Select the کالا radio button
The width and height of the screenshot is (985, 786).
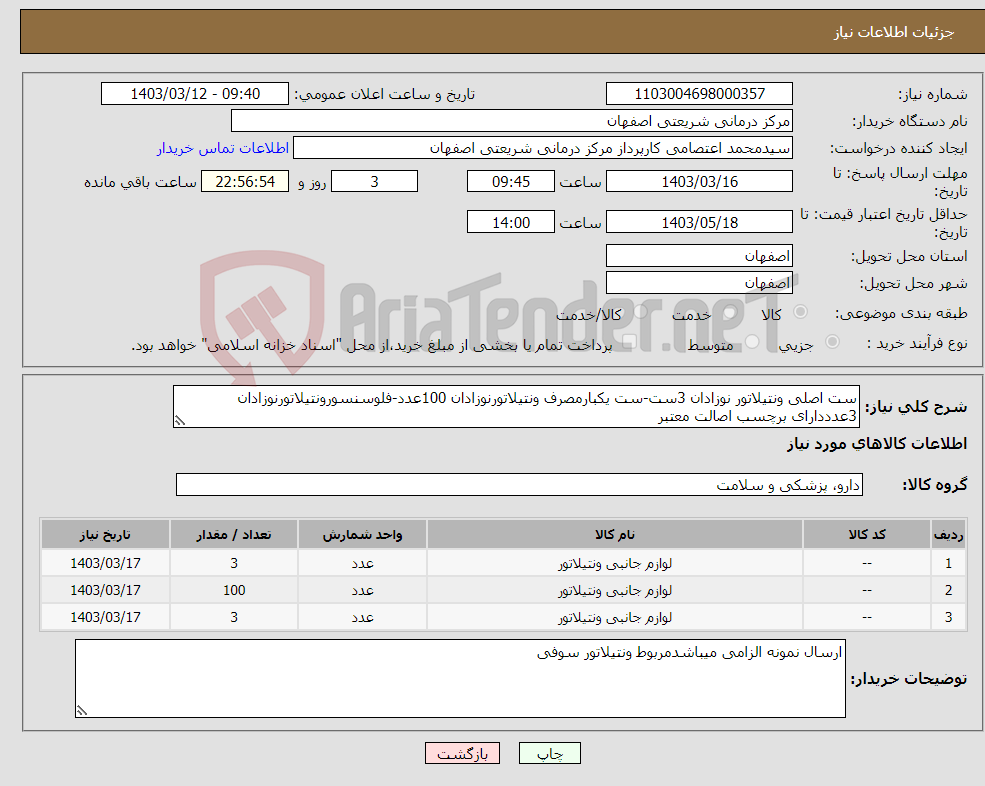(x=800, y=312)
